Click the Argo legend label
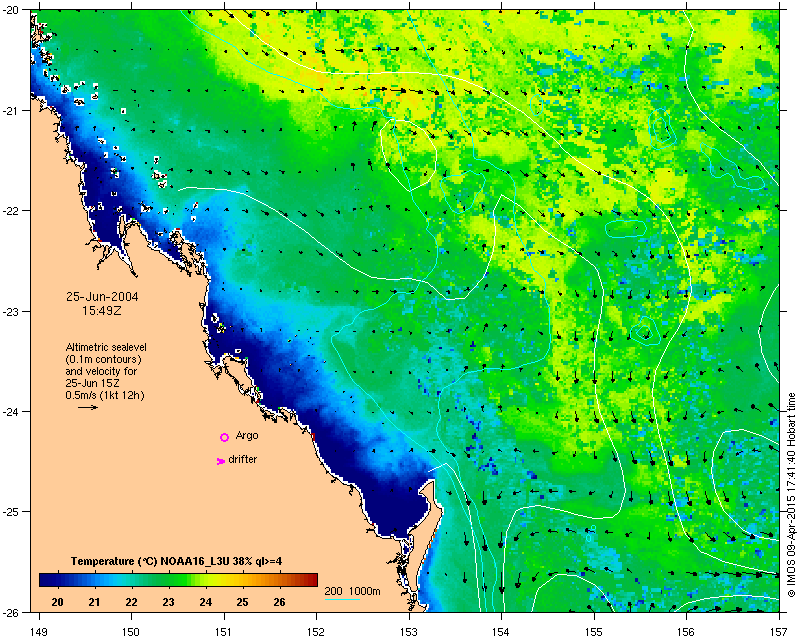 pos(247,436)
